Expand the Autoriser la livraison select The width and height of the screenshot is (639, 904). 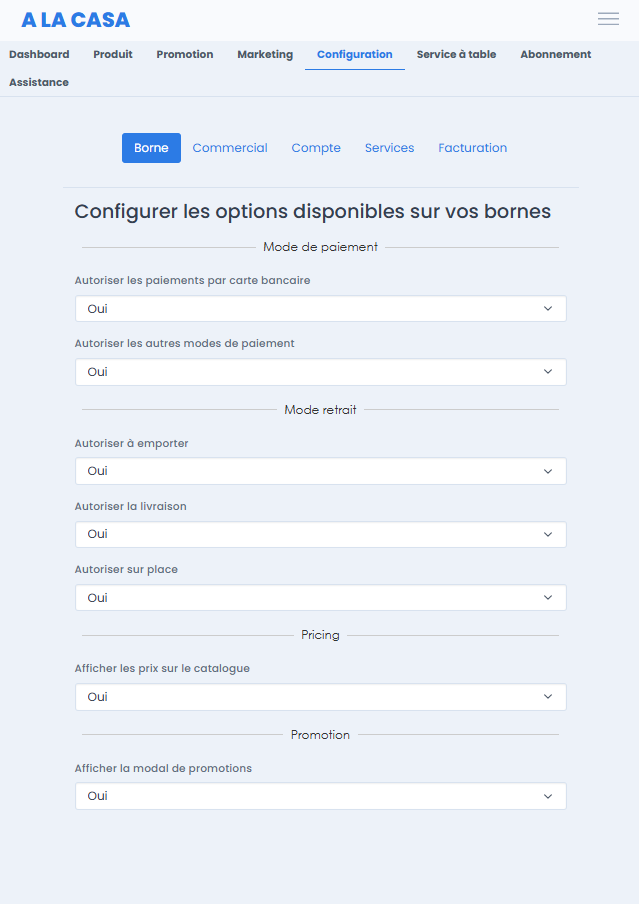[321, 534]
